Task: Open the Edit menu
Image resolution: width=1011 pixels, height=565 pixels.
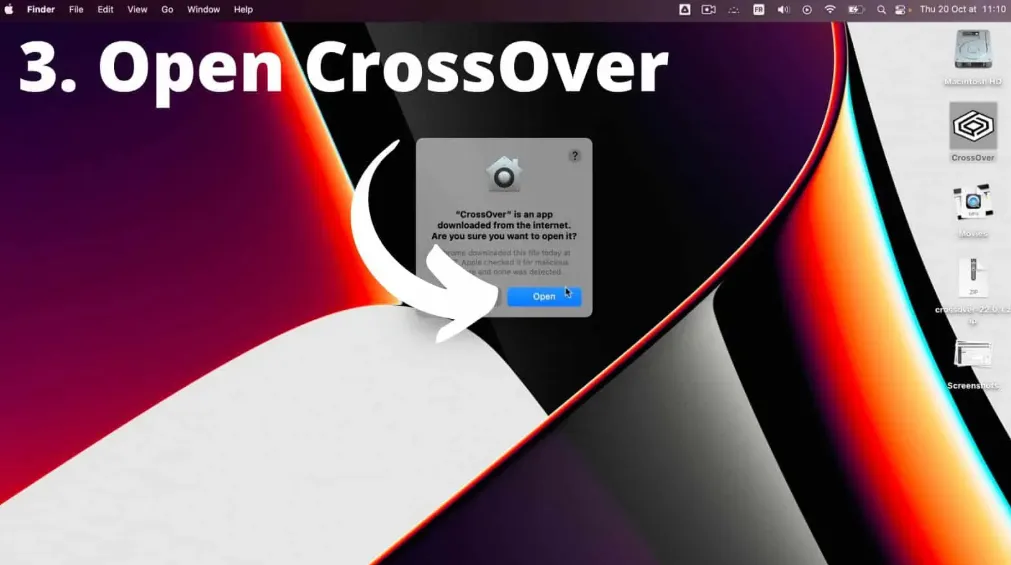Action: (x=105, y=10)
